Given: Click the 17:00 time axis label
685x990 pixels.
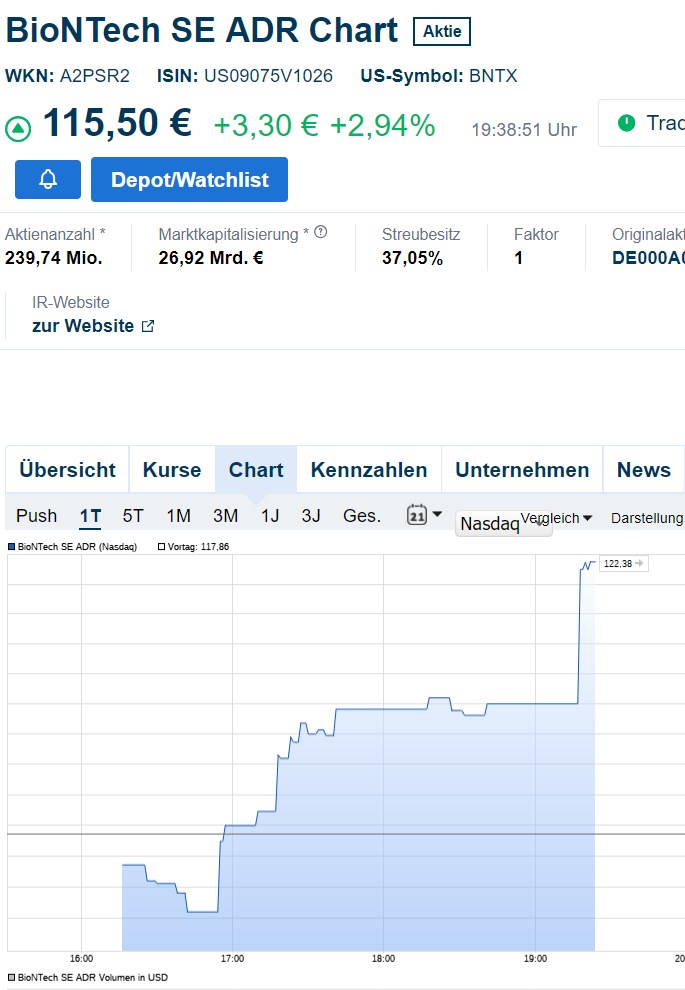Looking at the screenshot, I should point(232,958).
